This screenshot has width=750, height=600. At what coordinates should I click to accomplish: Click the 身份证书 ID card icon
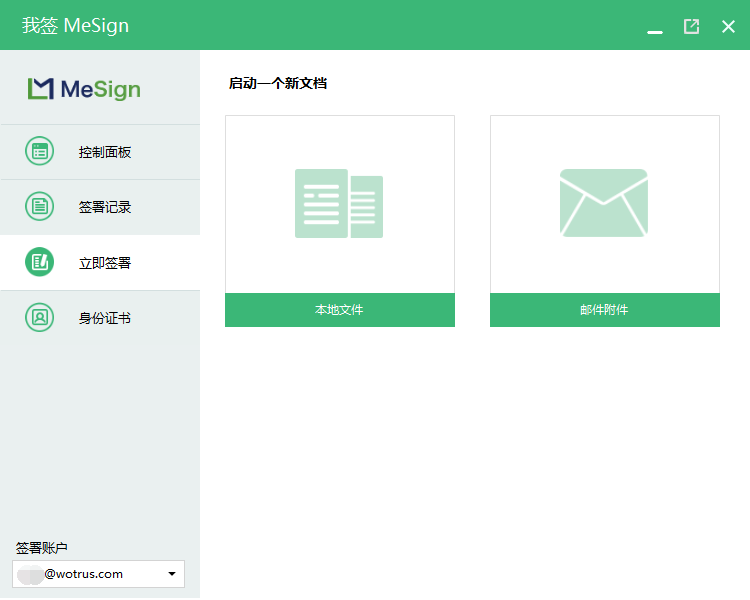tap(39, 318)
